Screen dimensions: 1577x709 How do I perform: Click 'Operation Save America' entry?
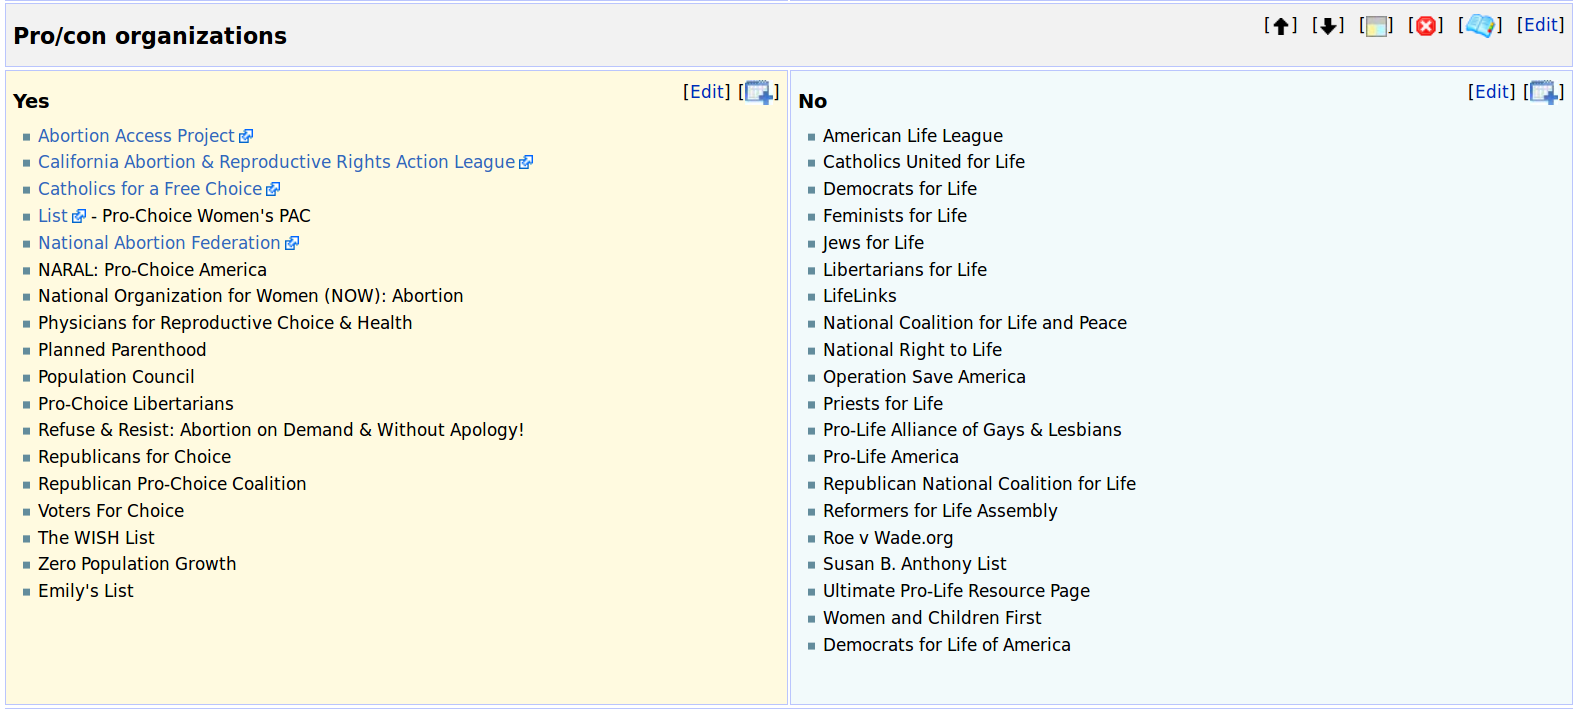[x=924, y=377]
